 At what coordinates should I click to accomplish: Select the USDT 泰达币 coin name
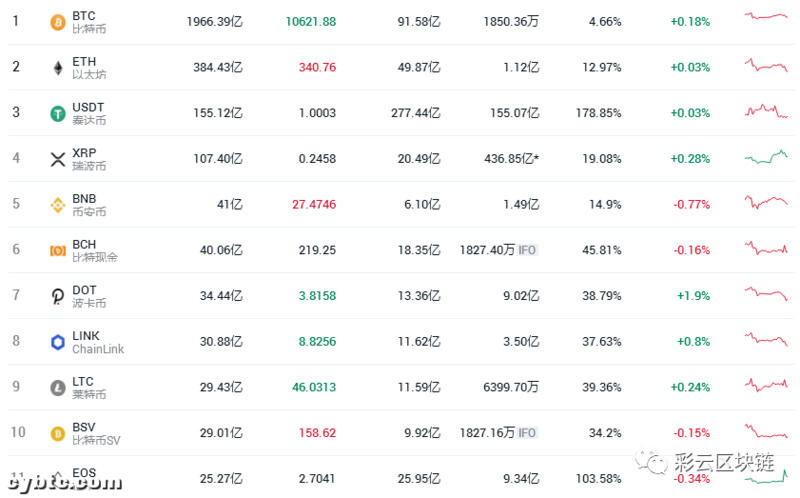89,113
